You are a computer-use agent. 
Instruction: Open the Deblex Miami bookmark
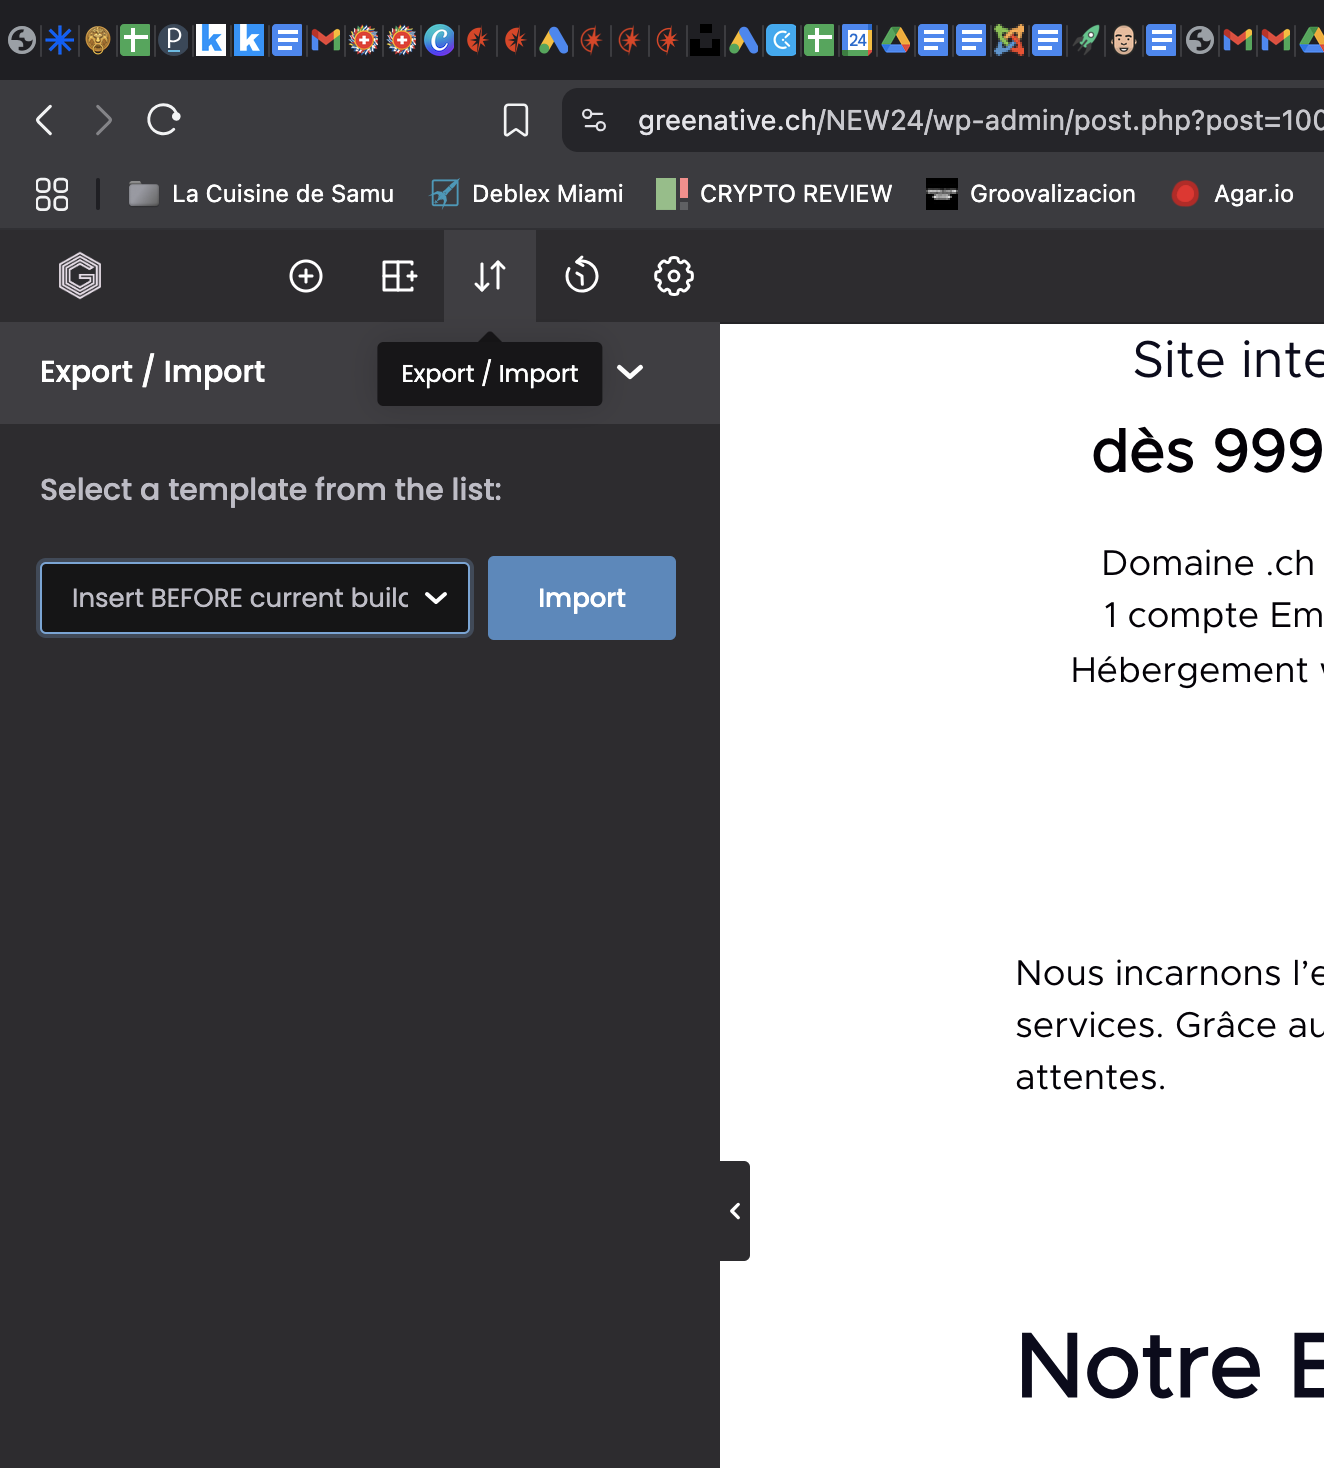click(527, 194)
